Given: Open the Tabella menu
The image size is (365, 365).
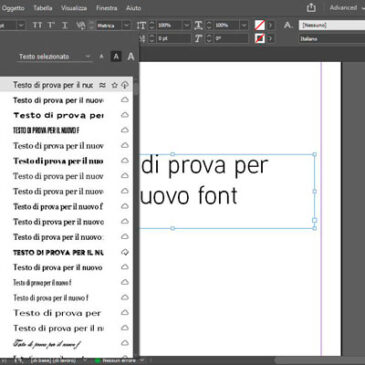Looking at the screenshot, I should [43, 8].
